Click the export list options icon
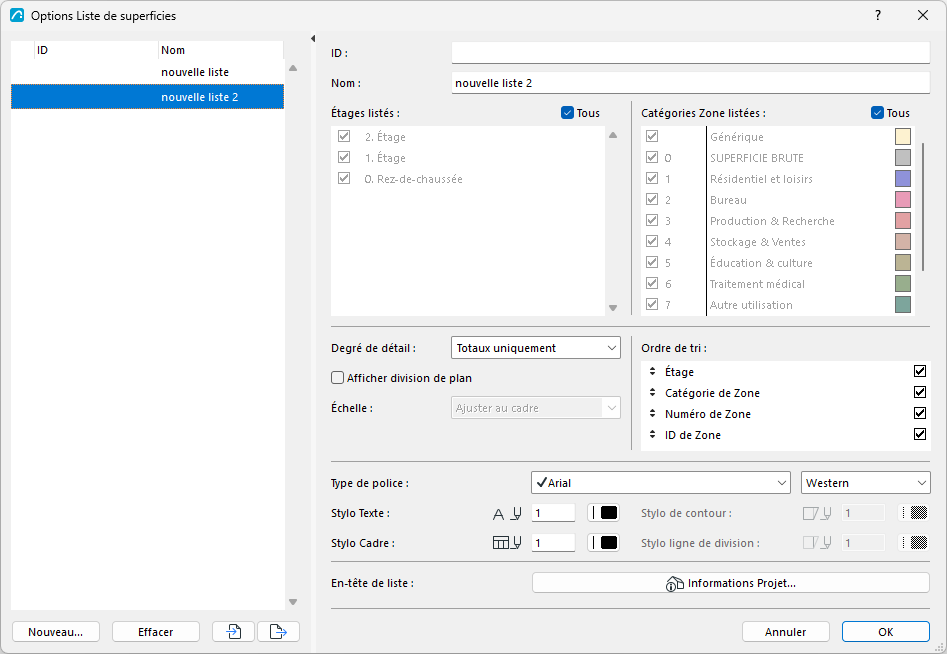Image resolution: width=947 pixels, height=654 pixels. 278,632
